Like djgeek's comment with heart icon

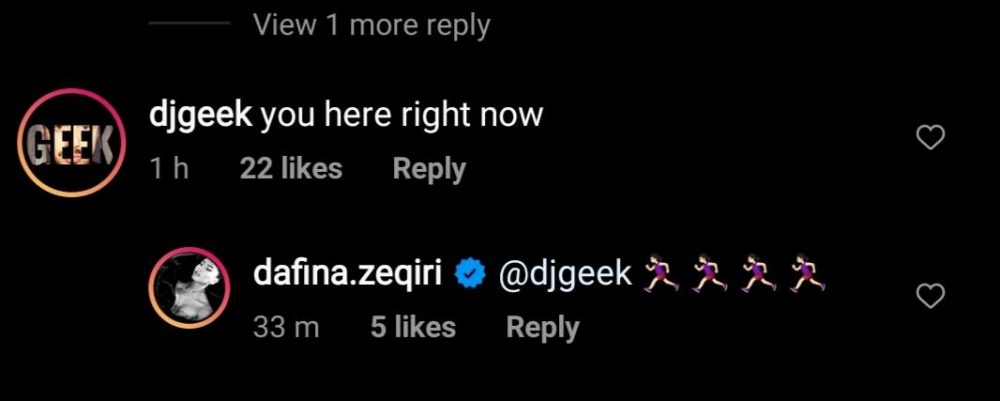[931, 139]
